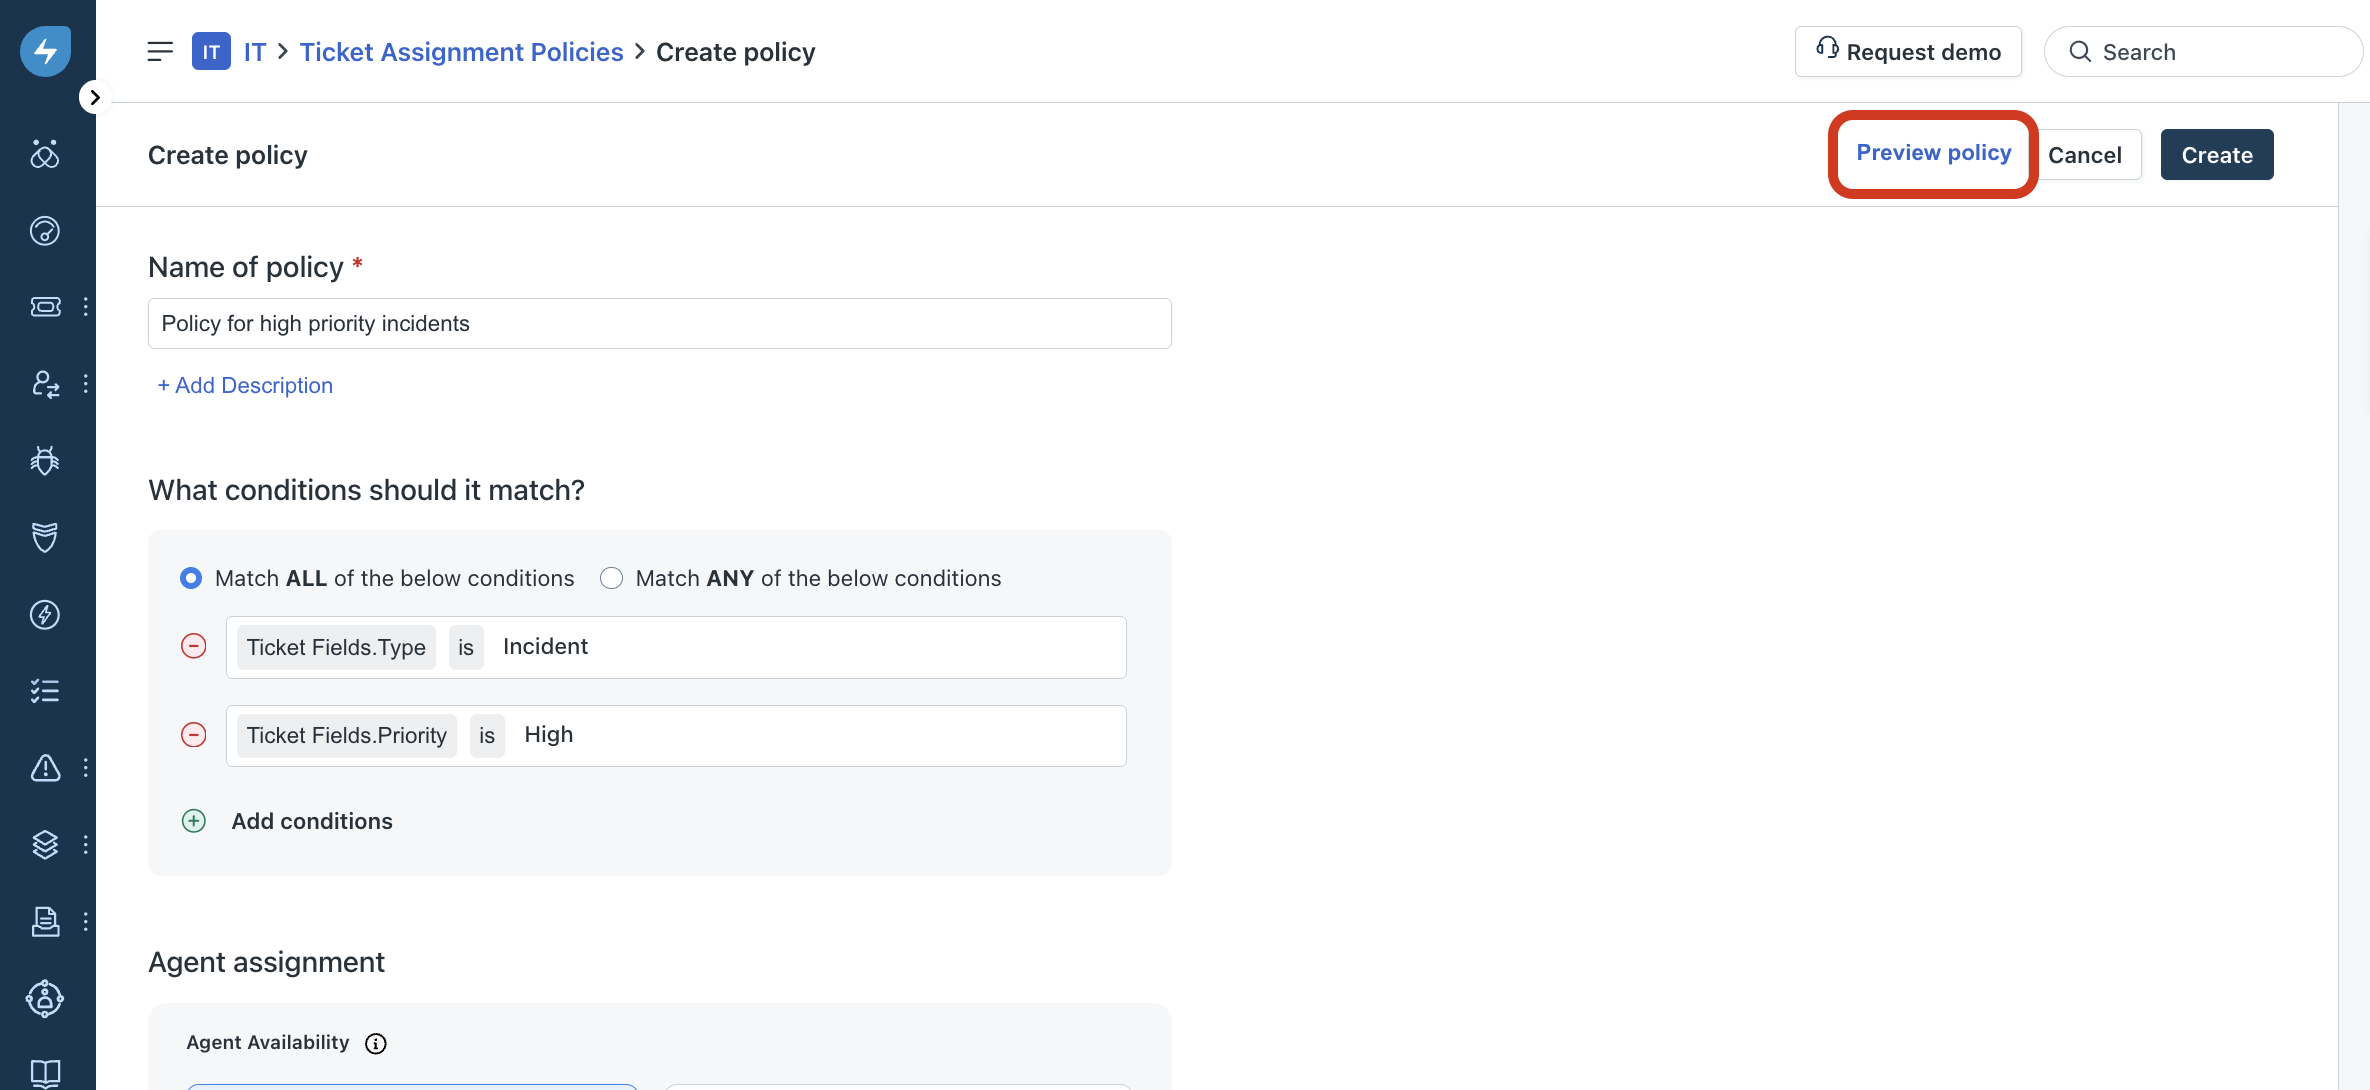
Task: Click the Freshservice lightning logo icon
Action: click(x=46, y=51)
